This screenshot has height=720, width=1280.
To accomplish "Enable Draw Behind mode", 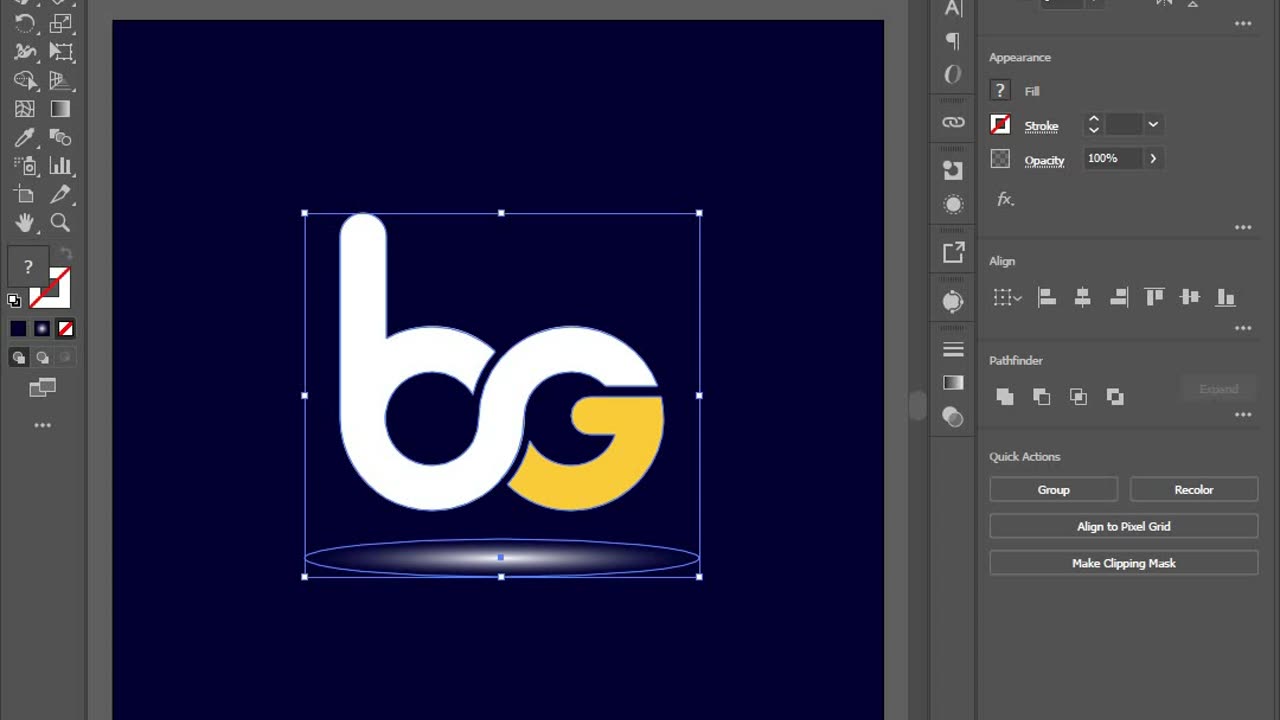I will pyautogui.click(x=42, y=357).
